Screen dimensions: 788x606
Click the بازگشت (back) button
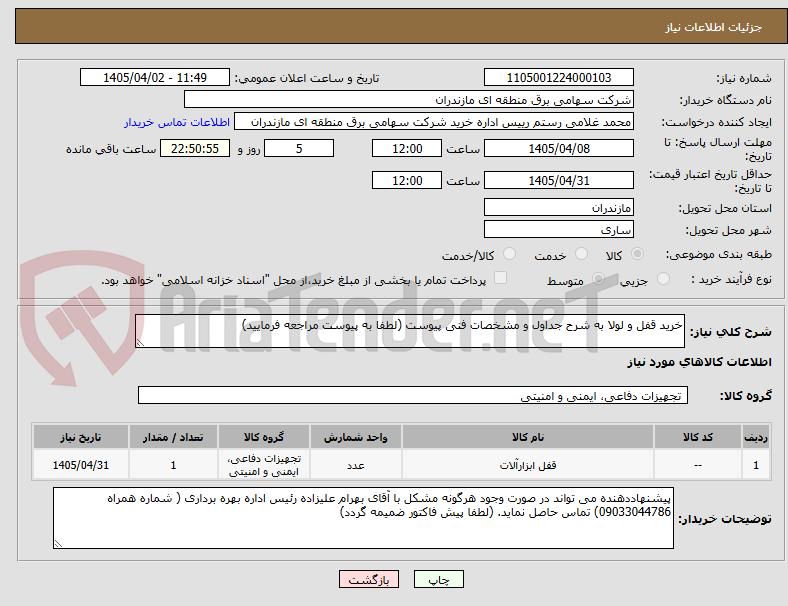[x=368, y=579]
